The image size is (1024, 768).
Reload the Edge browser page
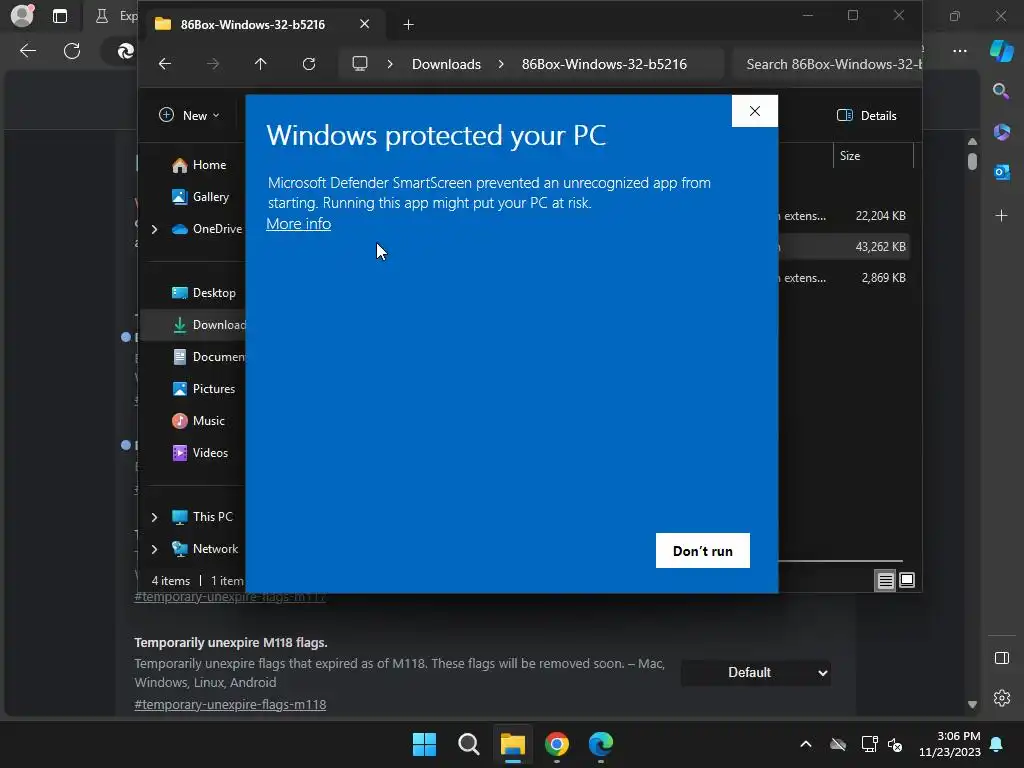click(72, 51)
